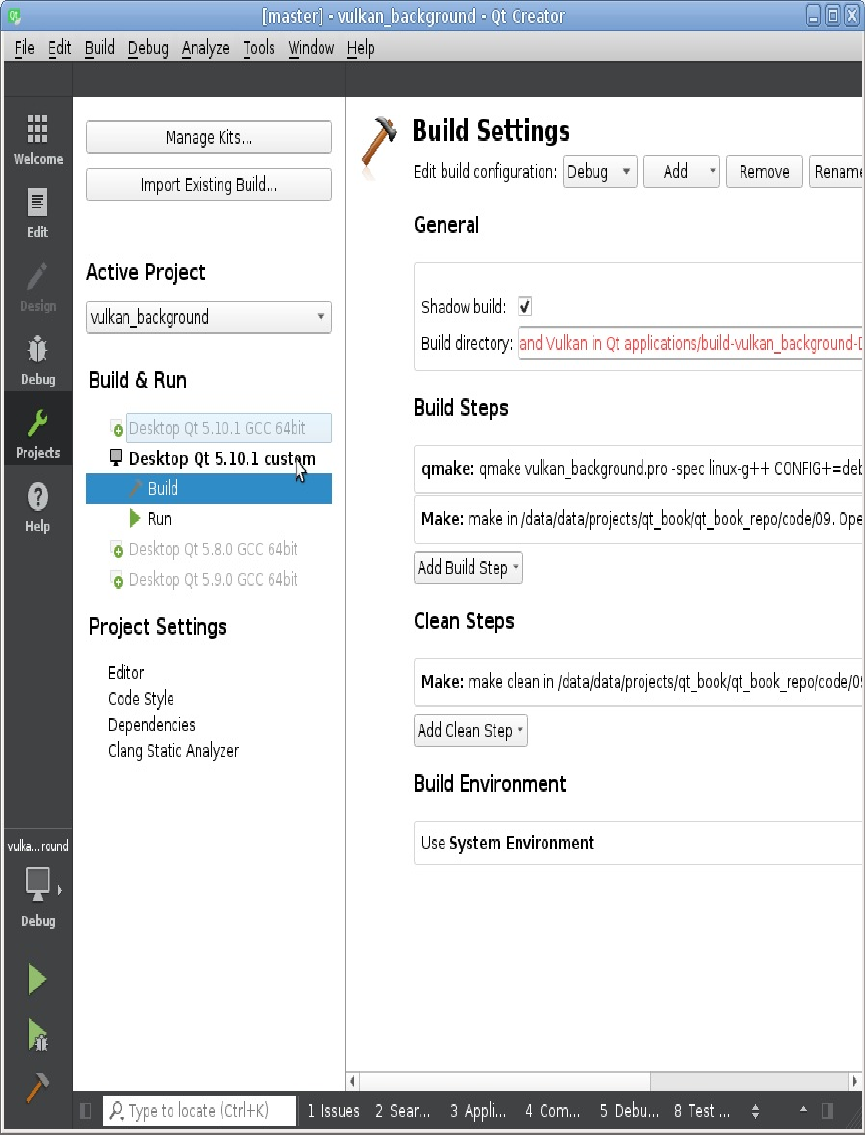Open the Compile Output pane
Image resolution: width=865 pixels, height=1135 pixels.
tap(553, 1110)
